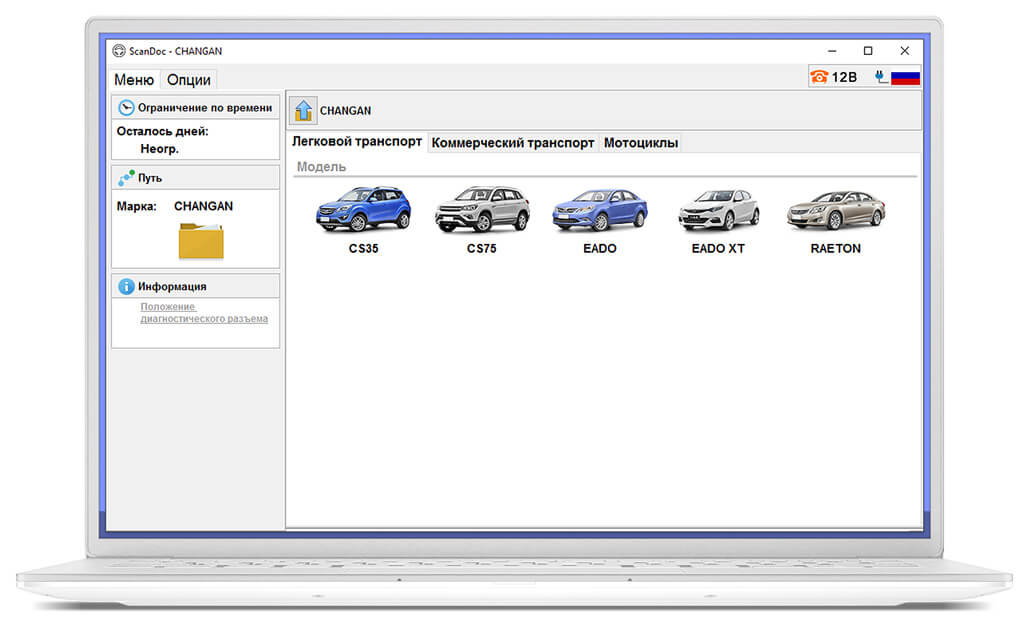Click the blue Информация info icon
1024x626 pixels.
(126, 286)
